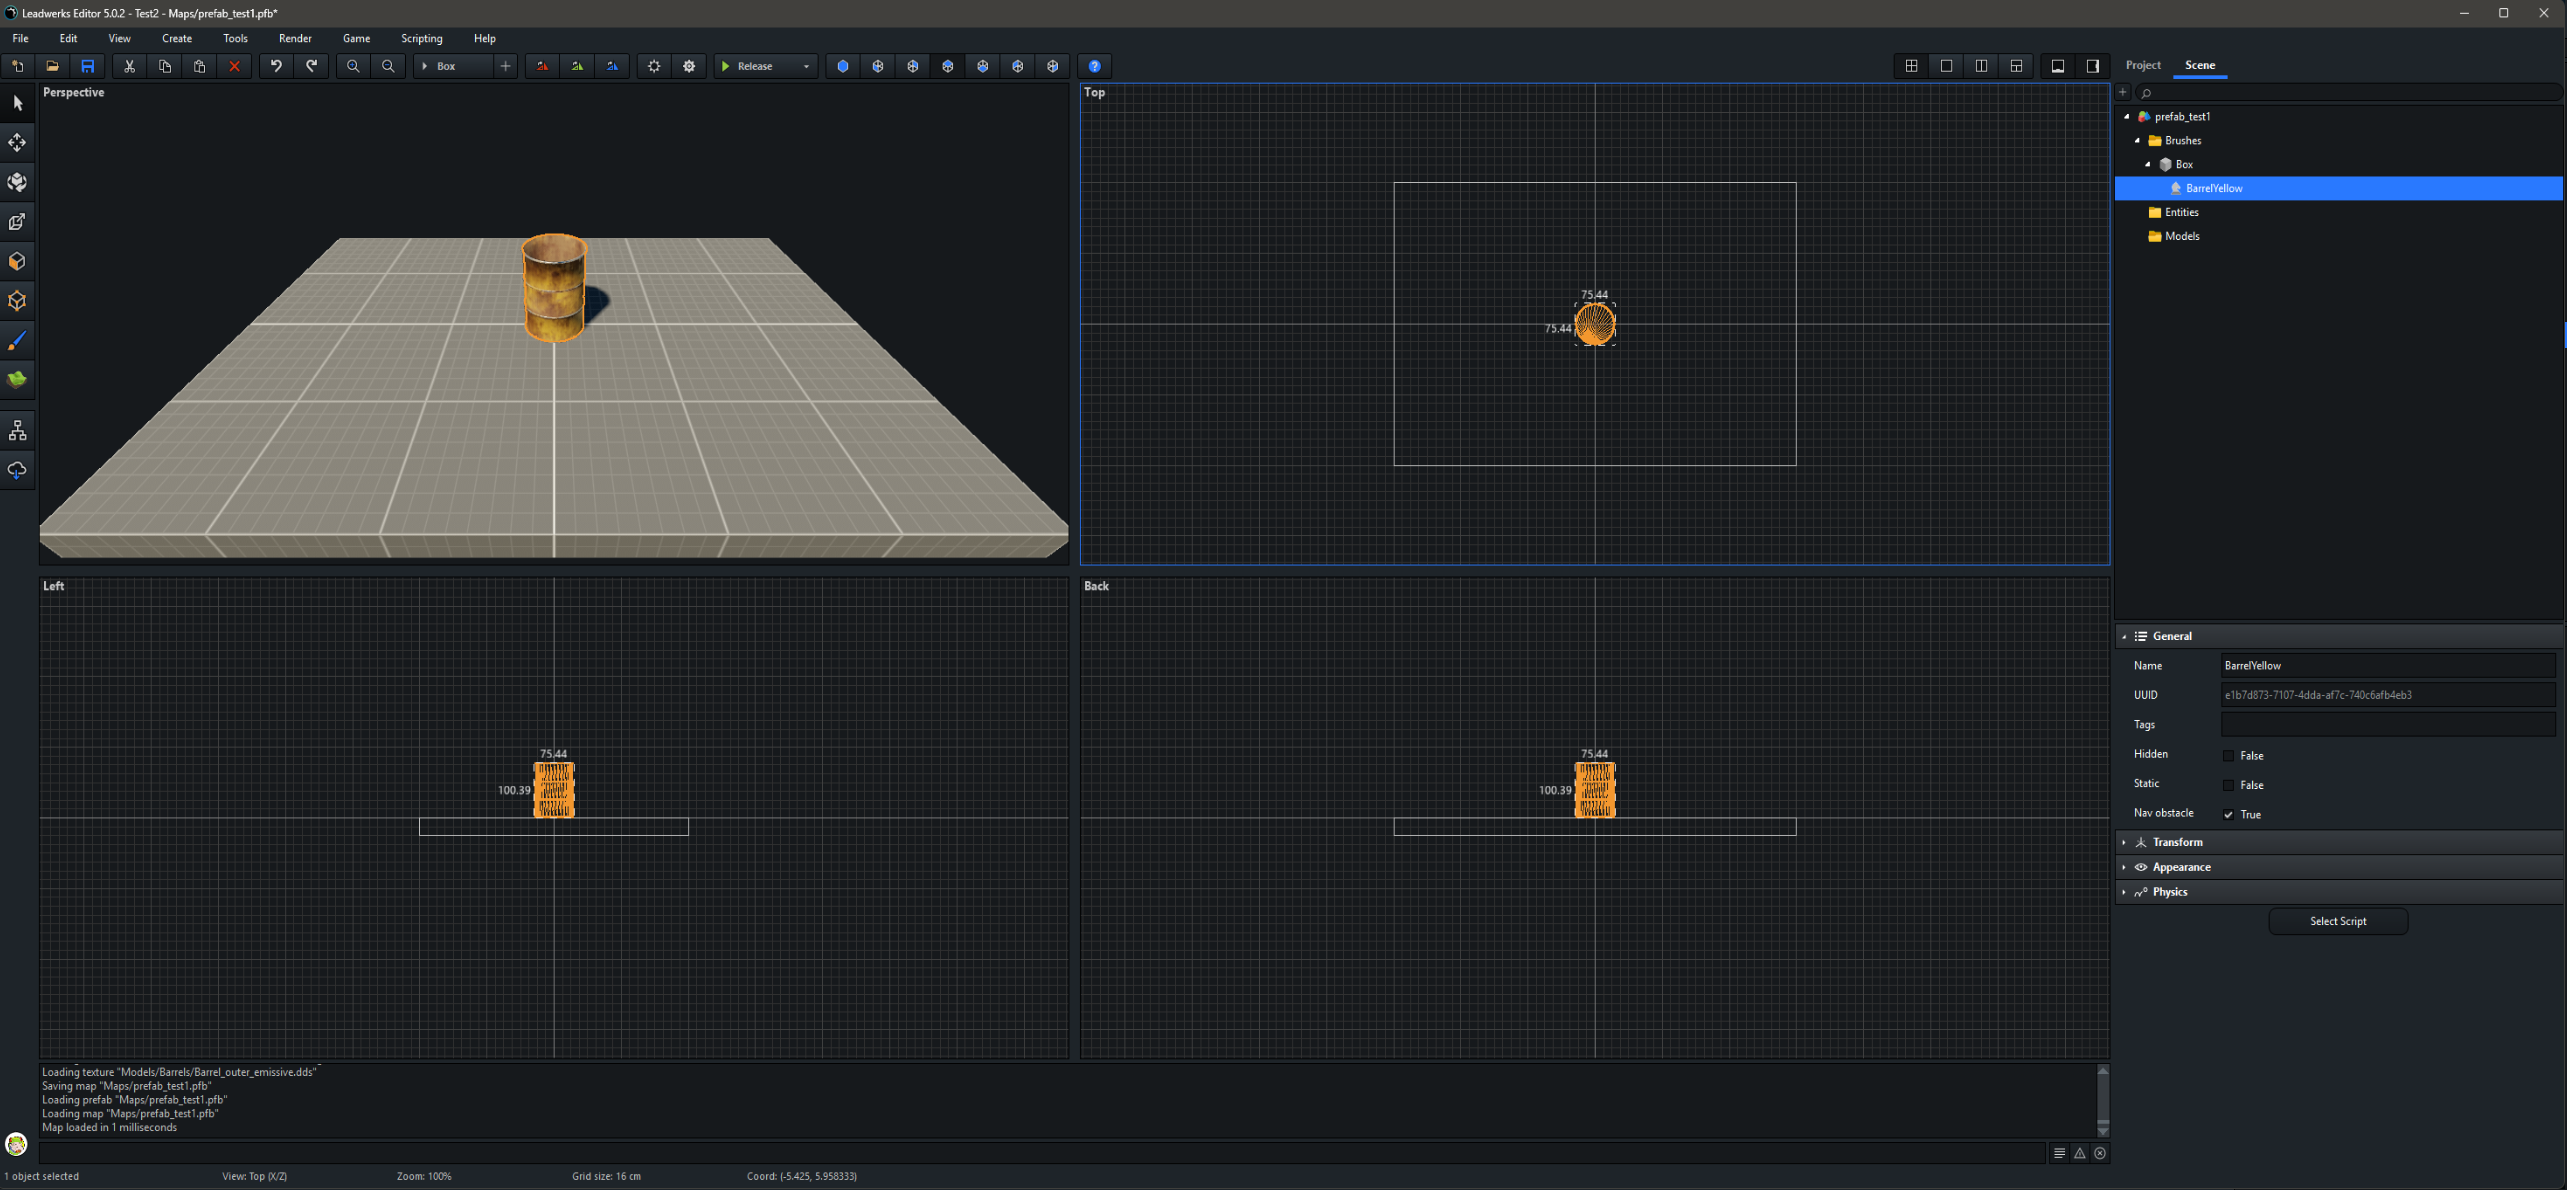Open the Release build configuration dropdown
This screenshot has height=1190, width=2567.
pyautogui.click(x=806, y=66)
